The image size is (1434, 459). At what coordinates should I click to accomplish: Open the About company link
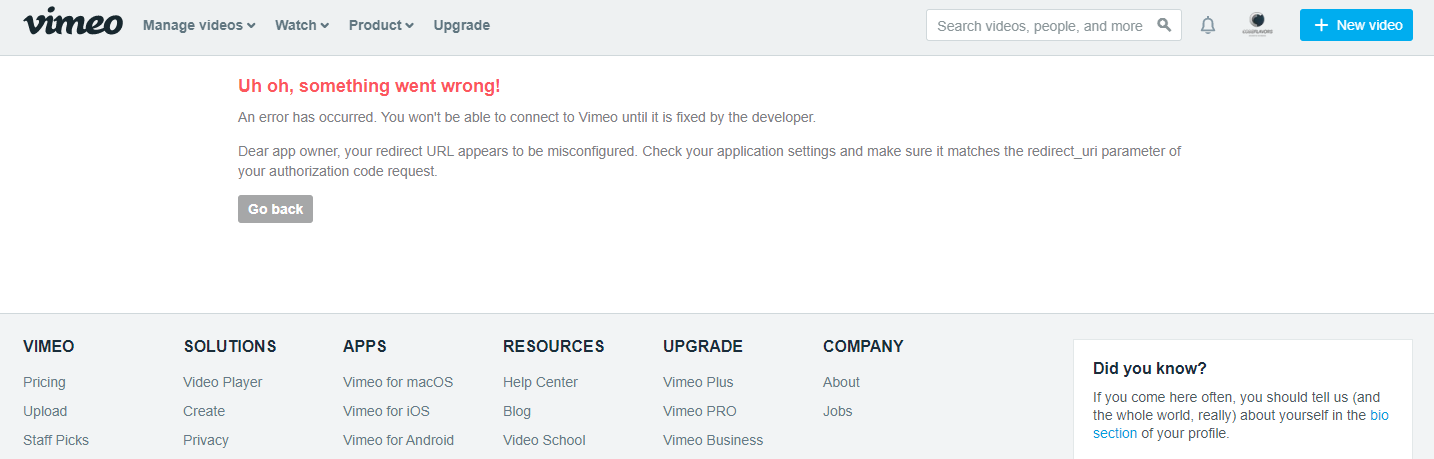point(841,382)
